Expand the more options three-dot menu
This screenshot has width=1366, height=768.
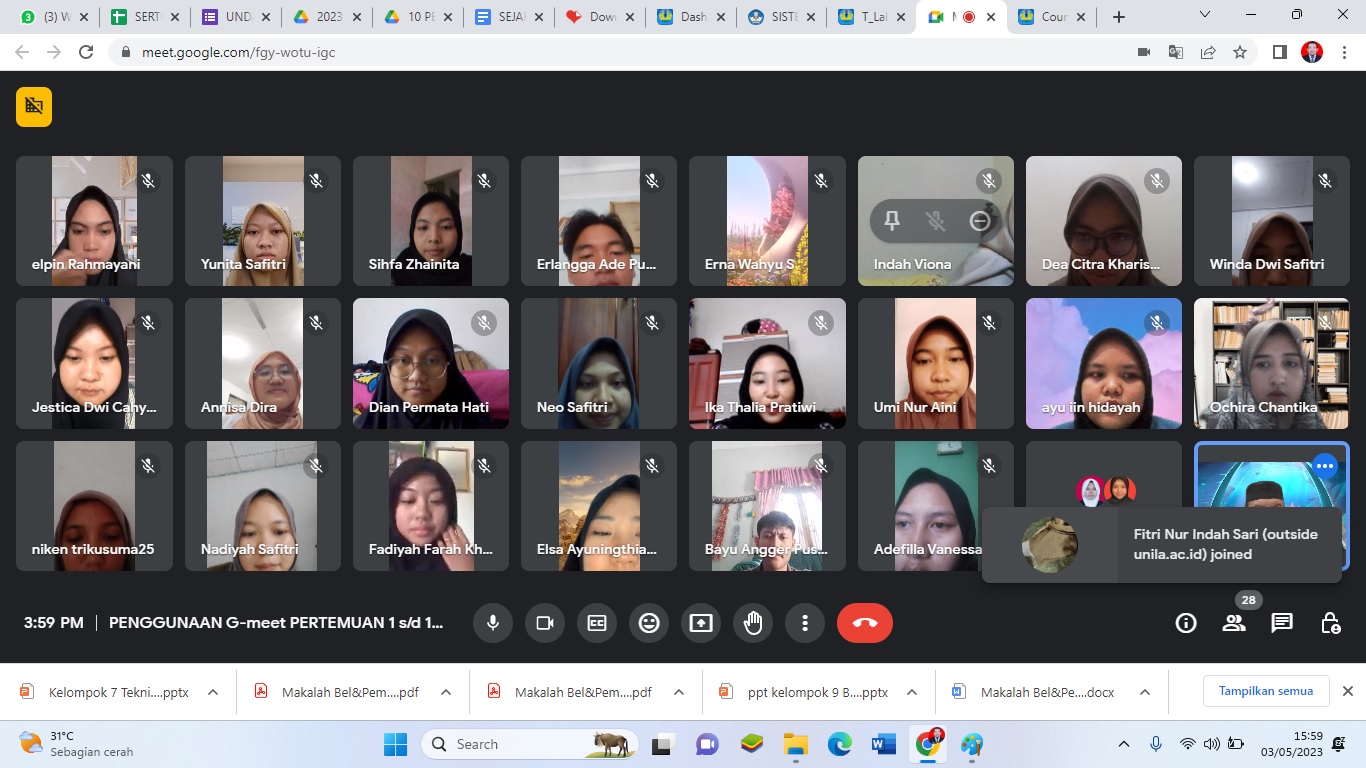pyautogui.click(x=805, y=623)
